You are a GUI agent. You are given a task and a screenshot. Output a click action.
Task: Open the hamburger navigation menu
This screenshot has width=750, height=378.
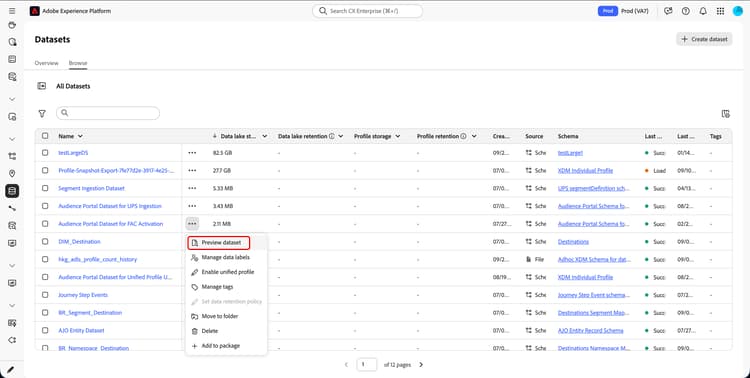pyautogui.click(x=12, y=11)
